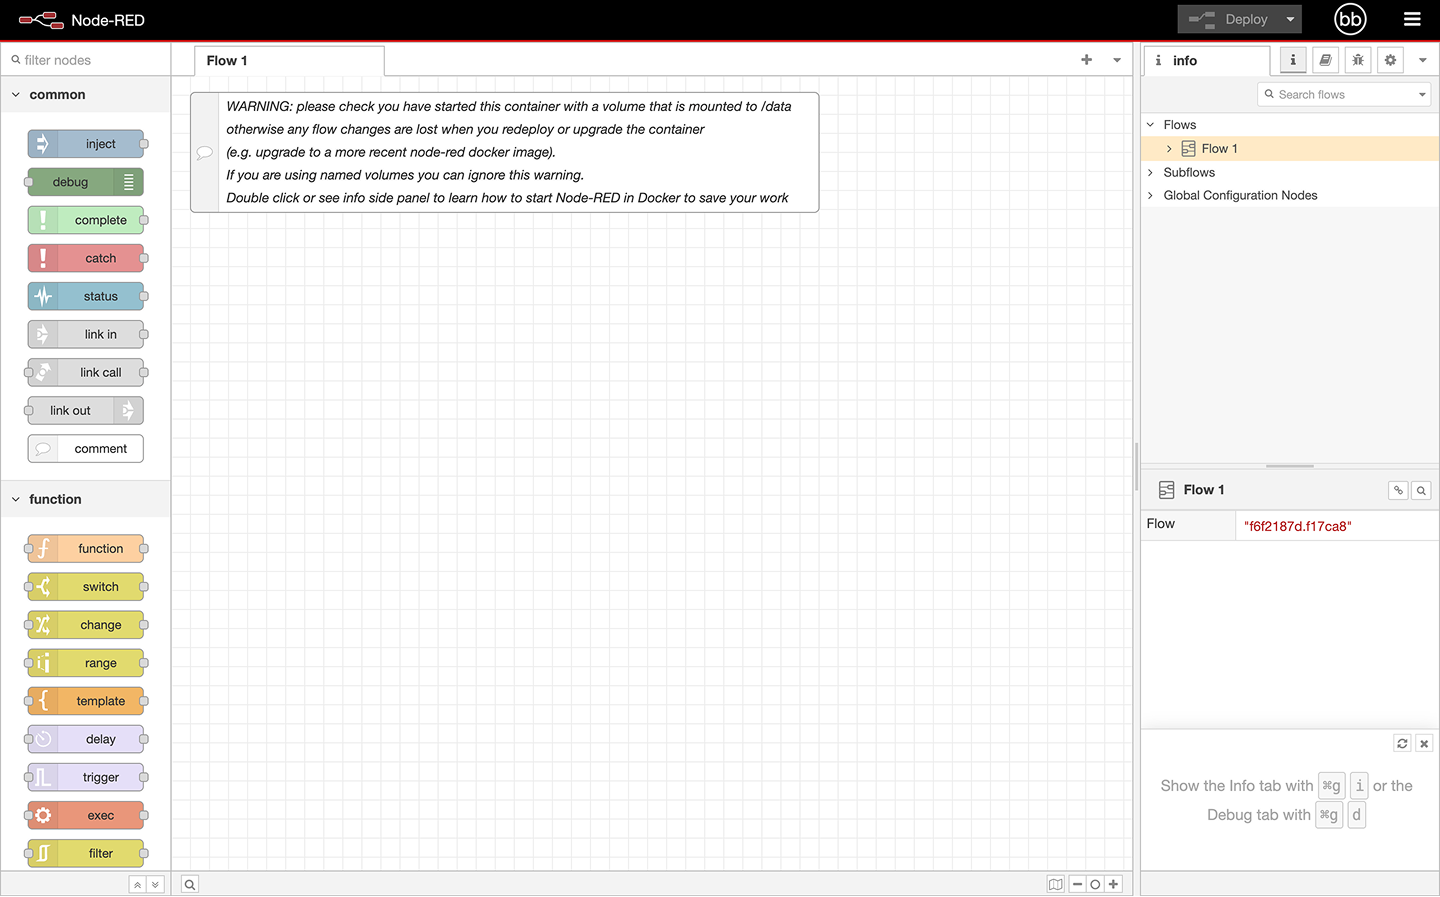Click the zoom out minus button
The height and width of the screenshot is (897, 1440).
point(1077,884)
